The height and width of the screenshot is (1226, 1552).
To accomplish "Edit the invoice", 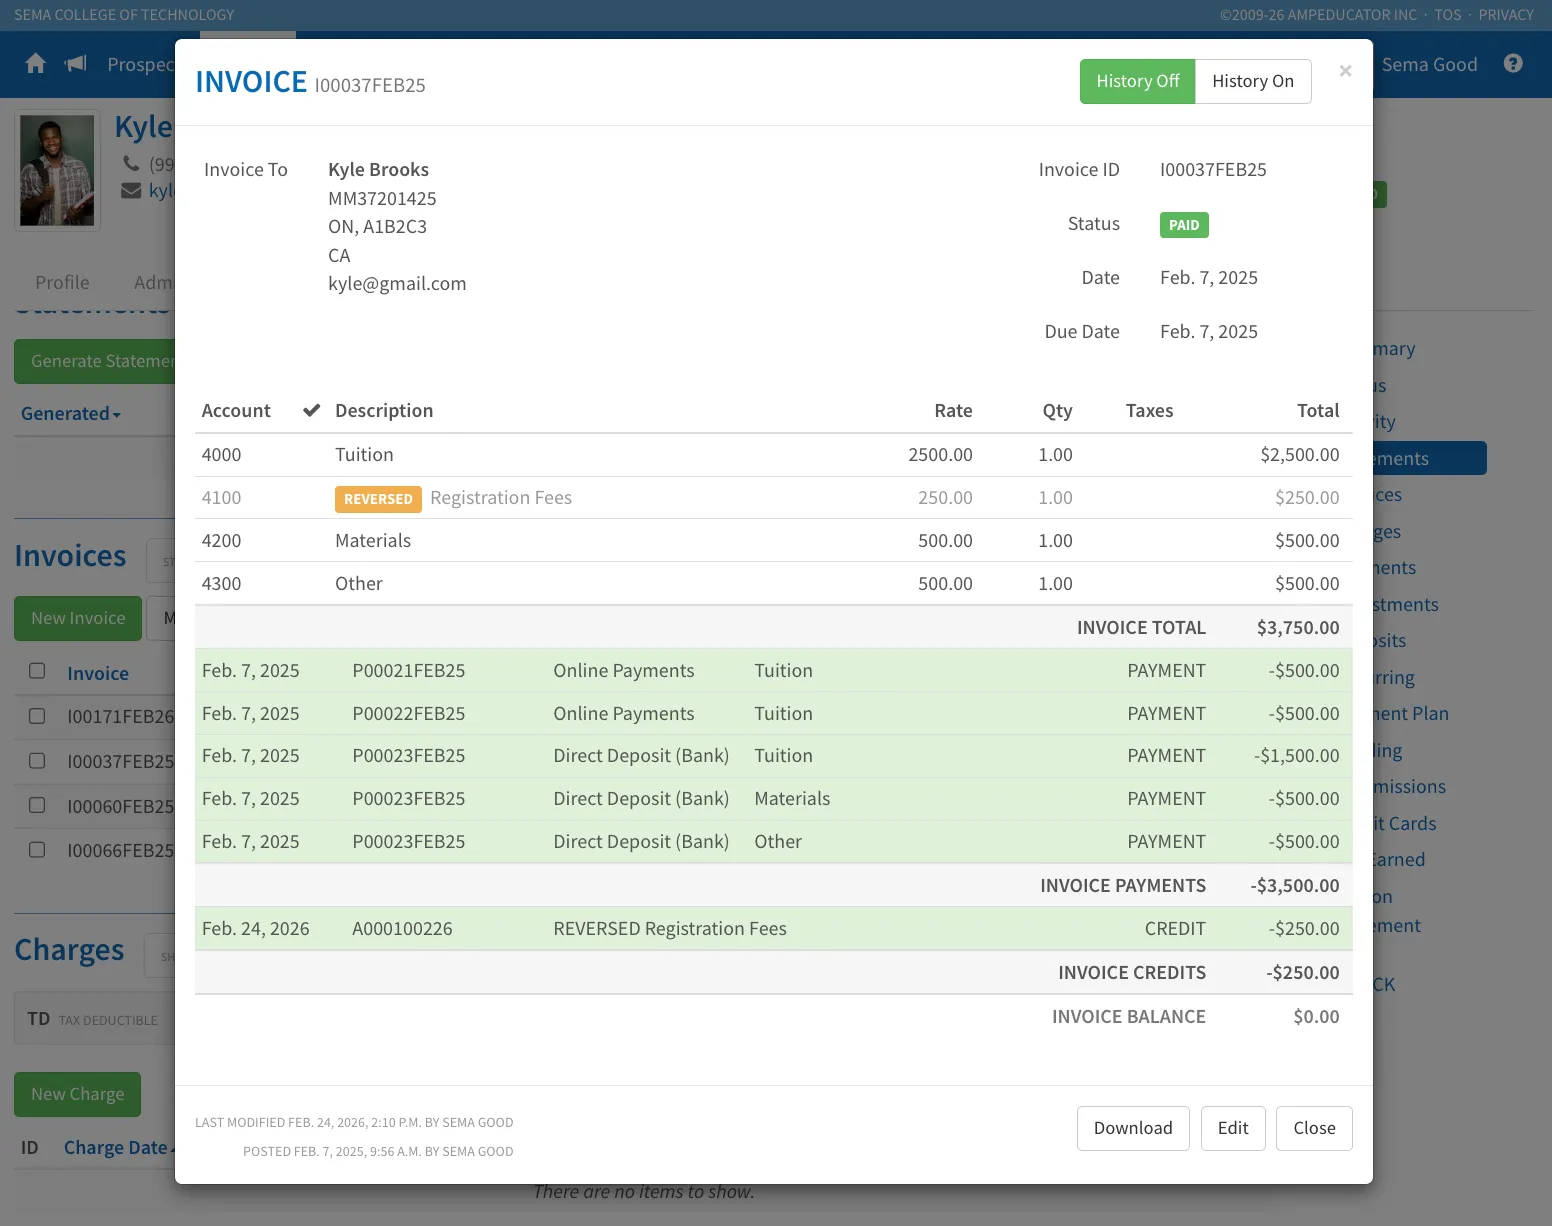I will (1233, 1128).
